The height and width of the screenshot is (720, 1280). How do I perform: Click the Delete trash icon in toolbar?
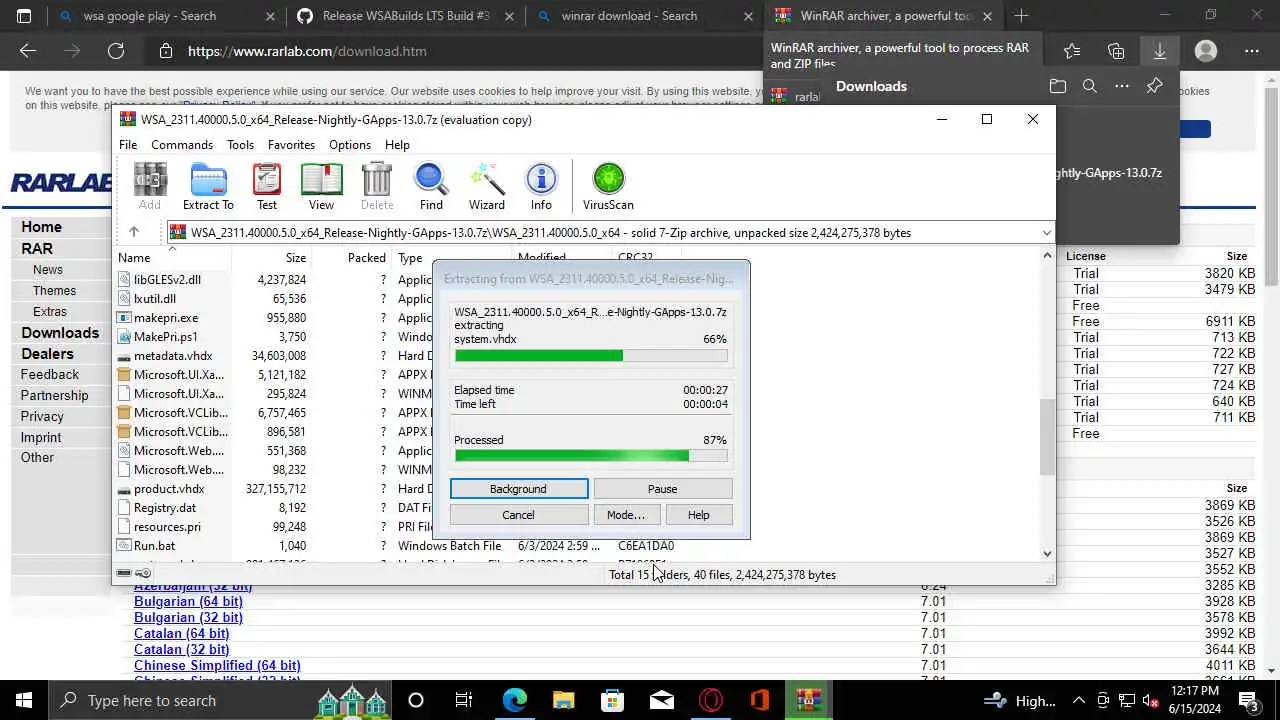377,187
